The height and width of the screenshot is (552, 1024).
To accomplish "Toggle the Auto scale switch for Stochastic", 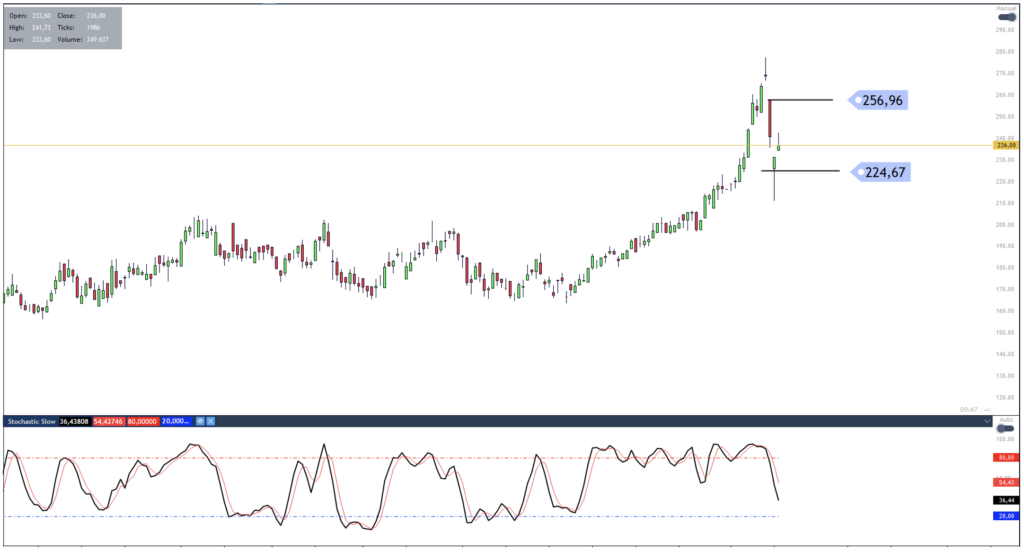I will point(1007,429).
